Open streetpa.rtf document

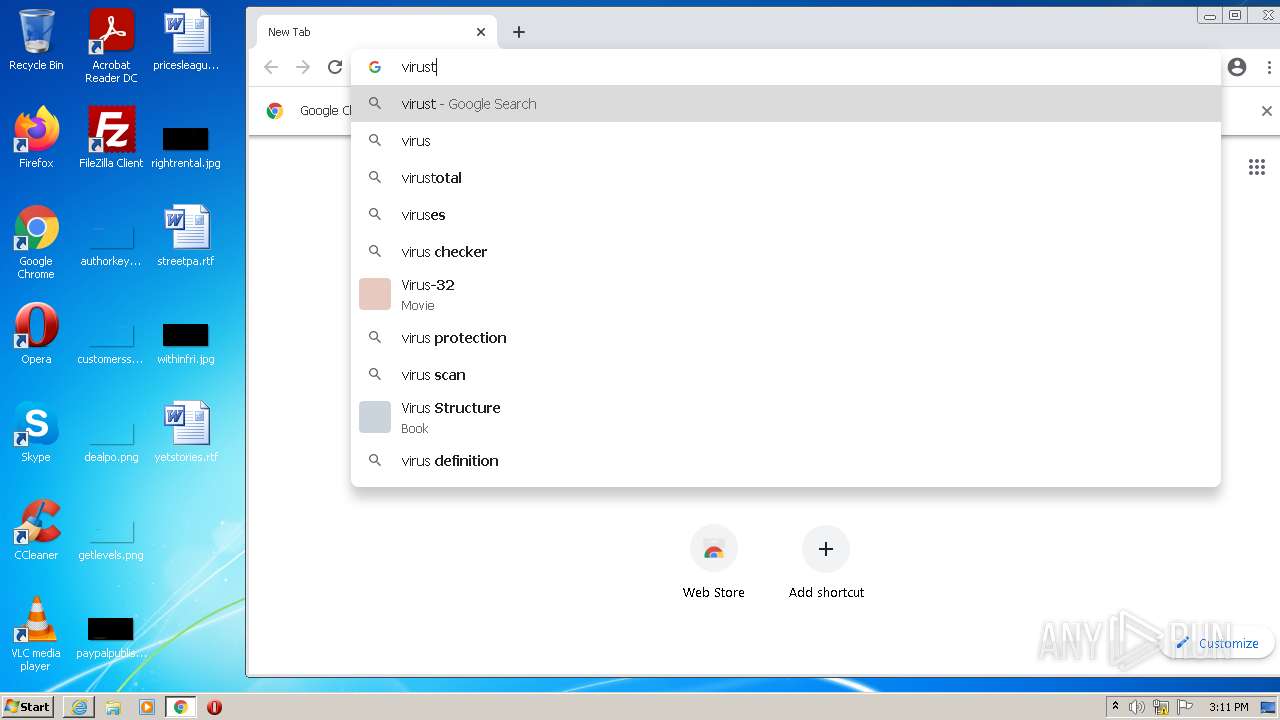point(186,236)
